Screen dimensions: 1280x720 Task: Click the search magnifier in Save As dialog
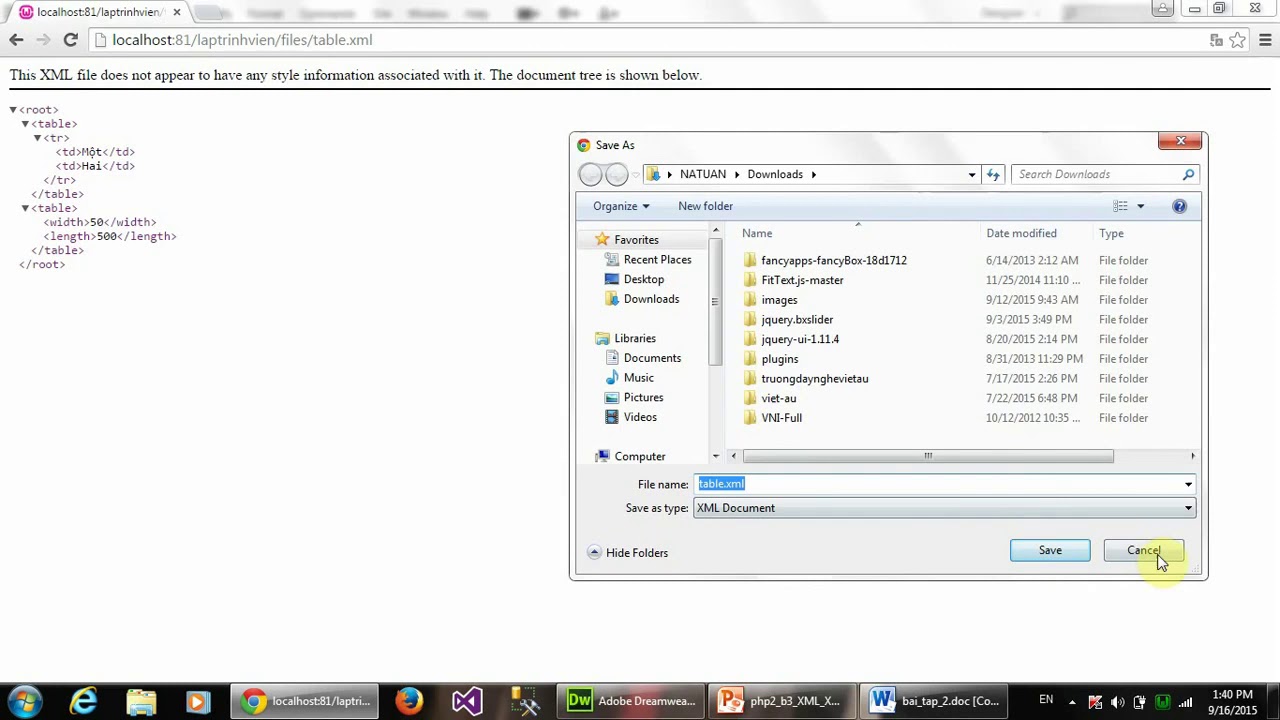(x=1188, y=174)
